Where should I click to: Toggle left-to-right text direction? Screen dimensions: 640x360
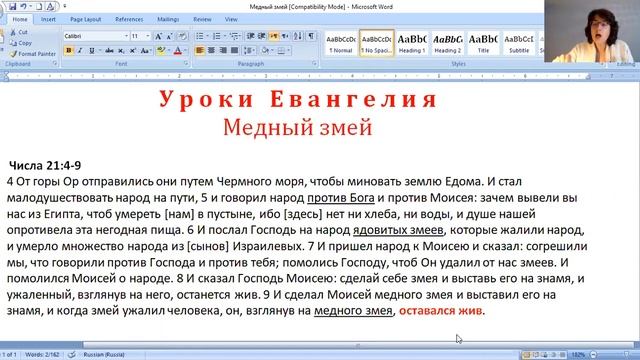click(x=273, y=36)
